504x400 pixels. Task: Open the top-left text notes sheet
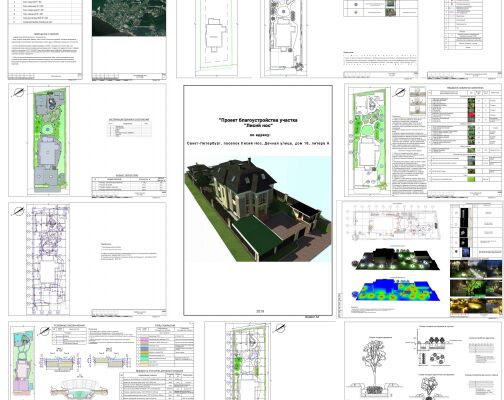pyautogui.click(x=45, y=40)
